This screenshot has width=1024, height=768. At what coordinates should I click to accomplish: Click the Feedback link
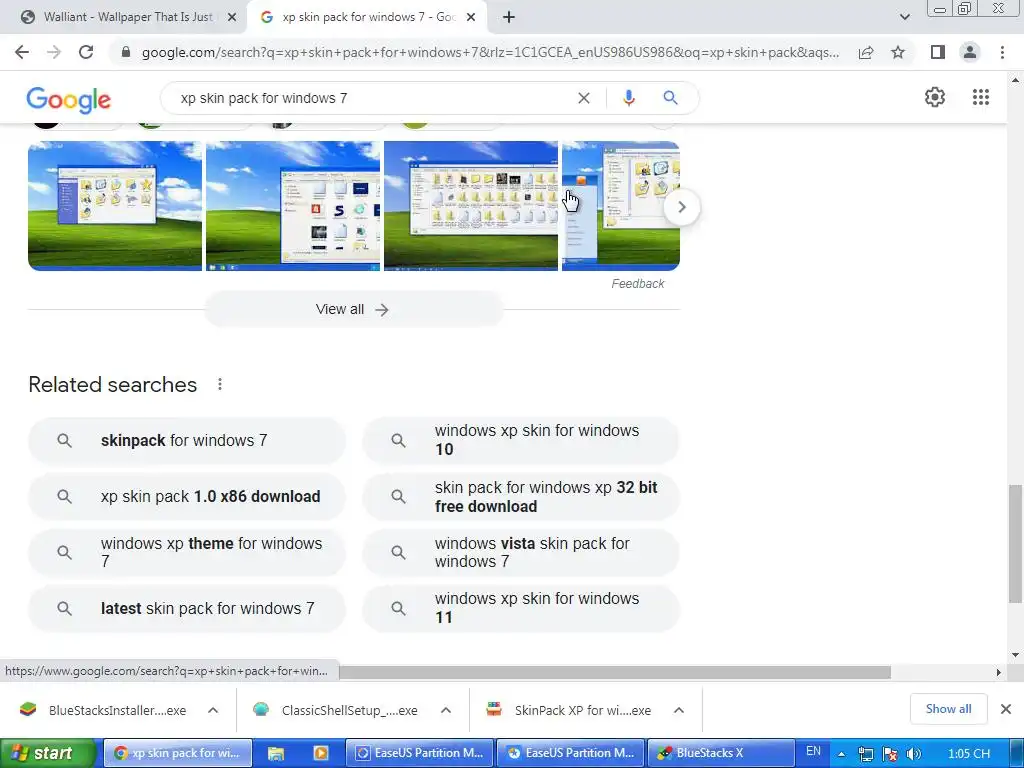[637, 283]
